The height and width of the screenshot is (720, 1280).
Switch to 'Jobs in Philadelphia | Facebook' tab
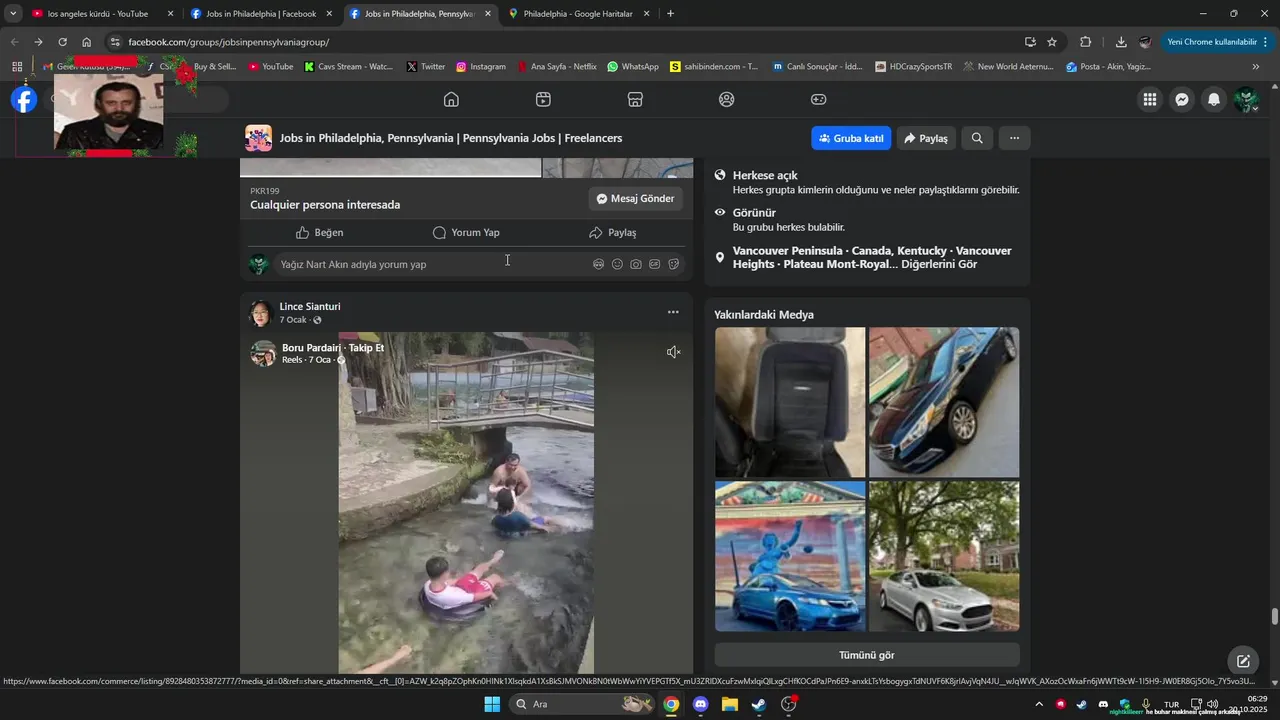pos(260,14)
